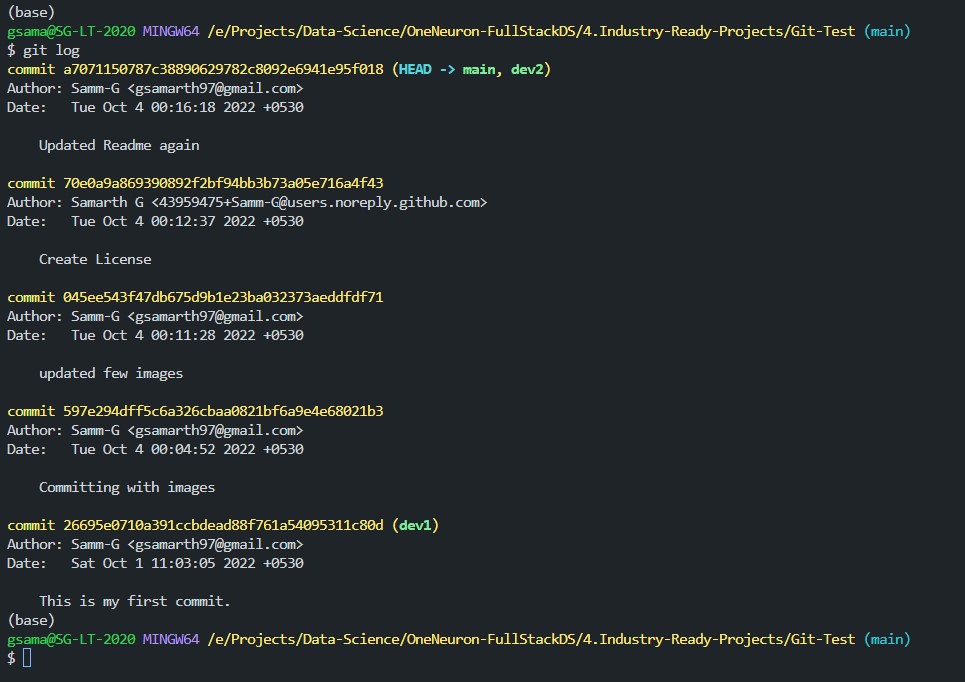Image resolution: width=965 pixels, height=682 pixels.
Task: Click the dev2 branch name
Action: pyautogui.click(x=528, y=69)
